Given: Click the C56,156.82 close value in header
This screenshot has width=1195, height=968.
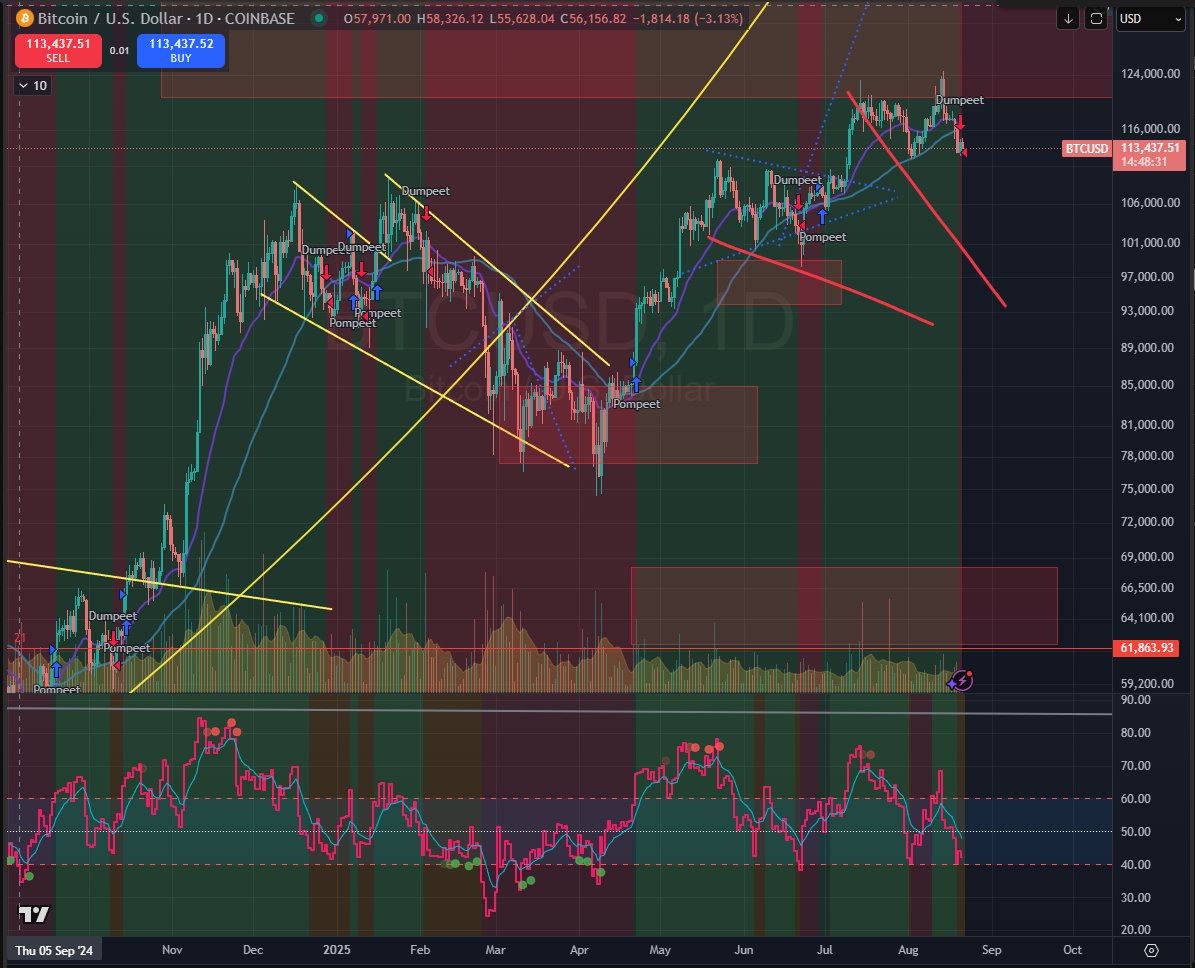Looking at the screenshot, I should pos(594,18).
